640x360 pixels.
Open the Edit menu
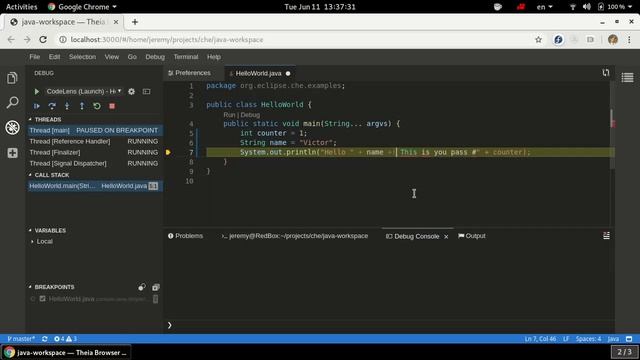click(54, 57)
